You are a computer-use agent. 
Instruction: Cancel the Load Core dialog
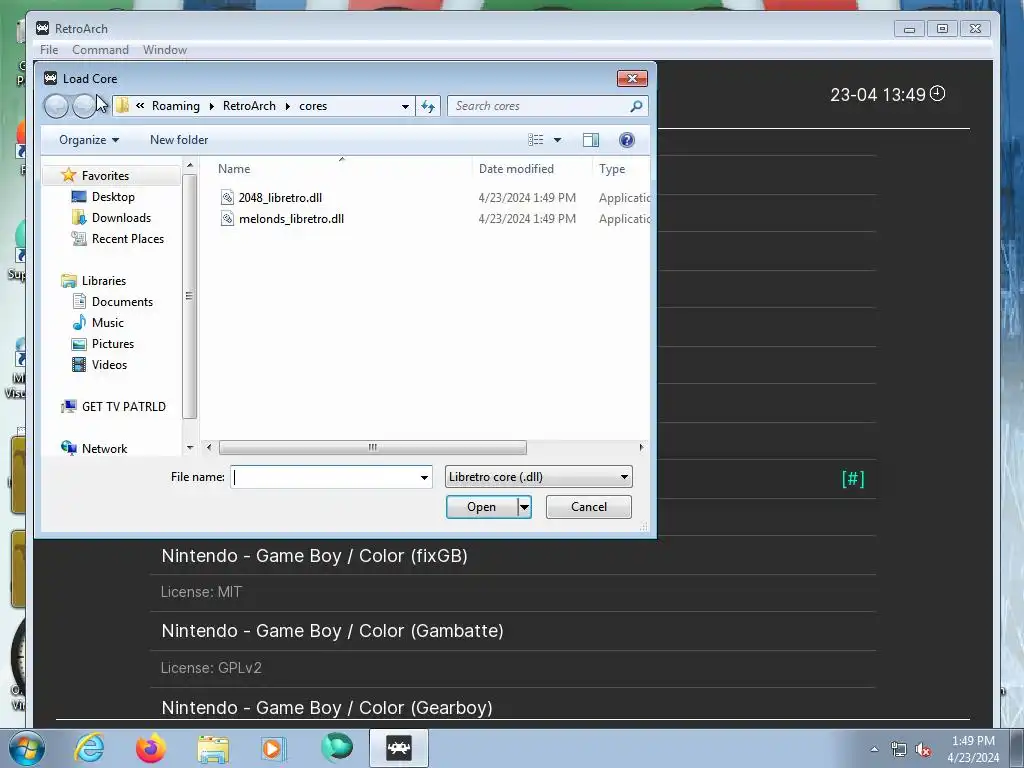tap(588, 507)
